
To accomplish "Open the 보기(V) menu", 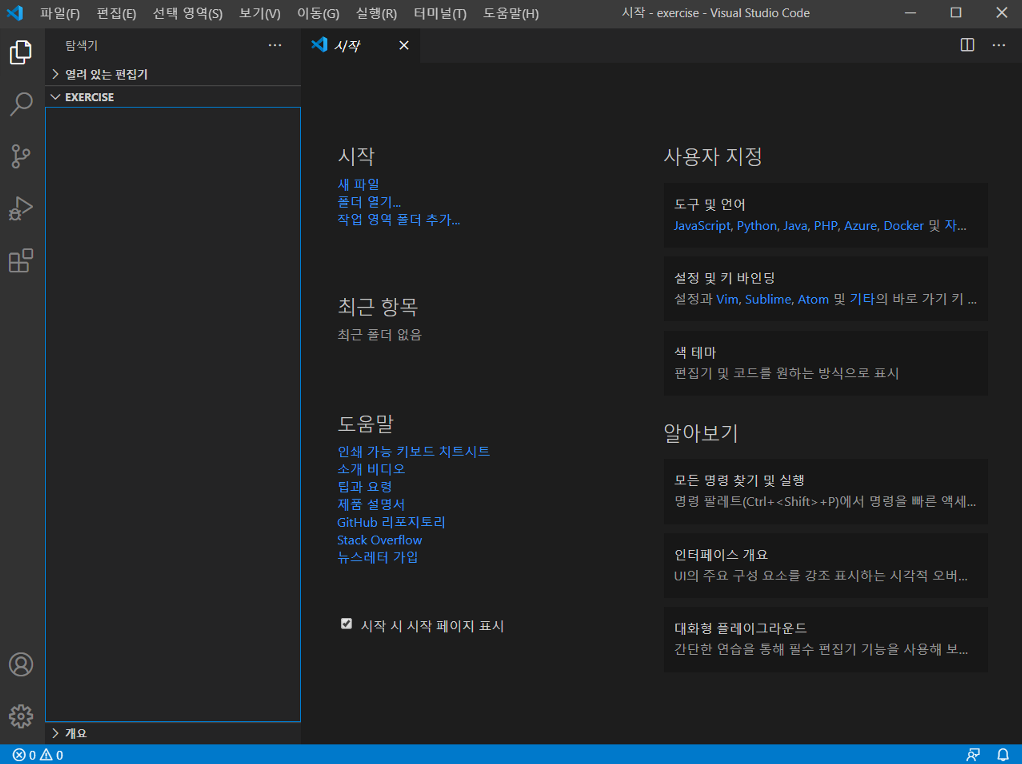I will 259,13.
